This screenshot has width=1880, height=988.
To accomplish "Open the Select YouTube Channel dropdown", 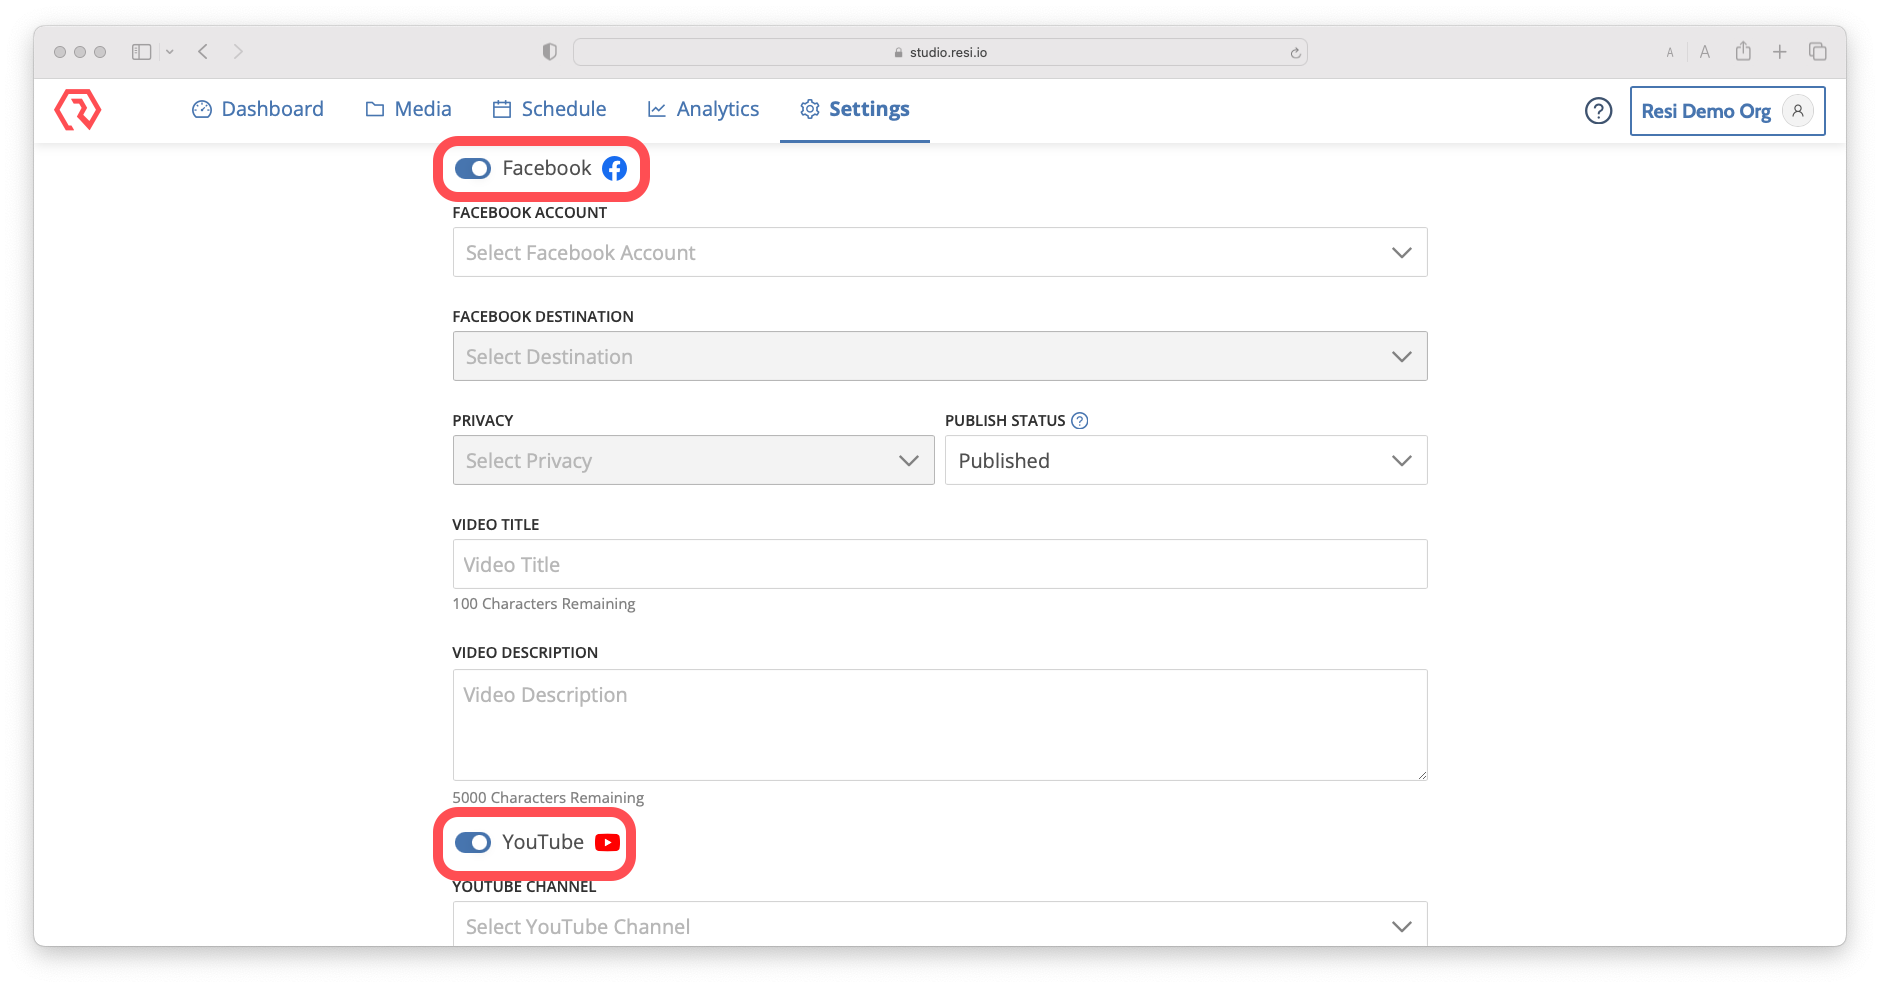I will 939,926.
